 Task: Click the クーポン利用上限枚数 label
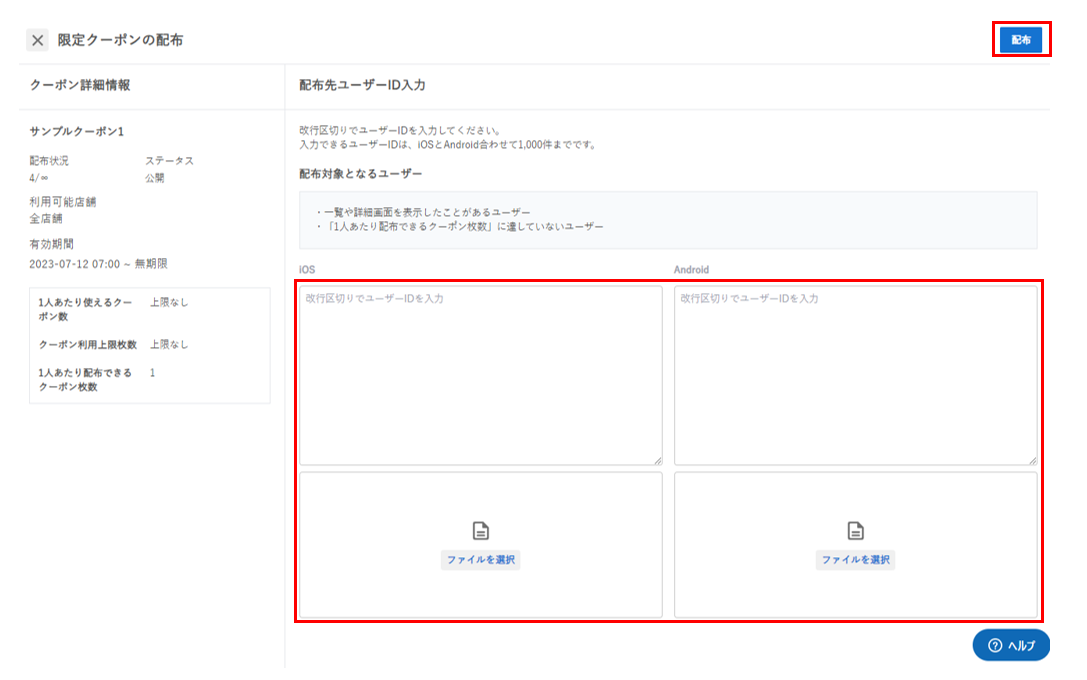87,345
